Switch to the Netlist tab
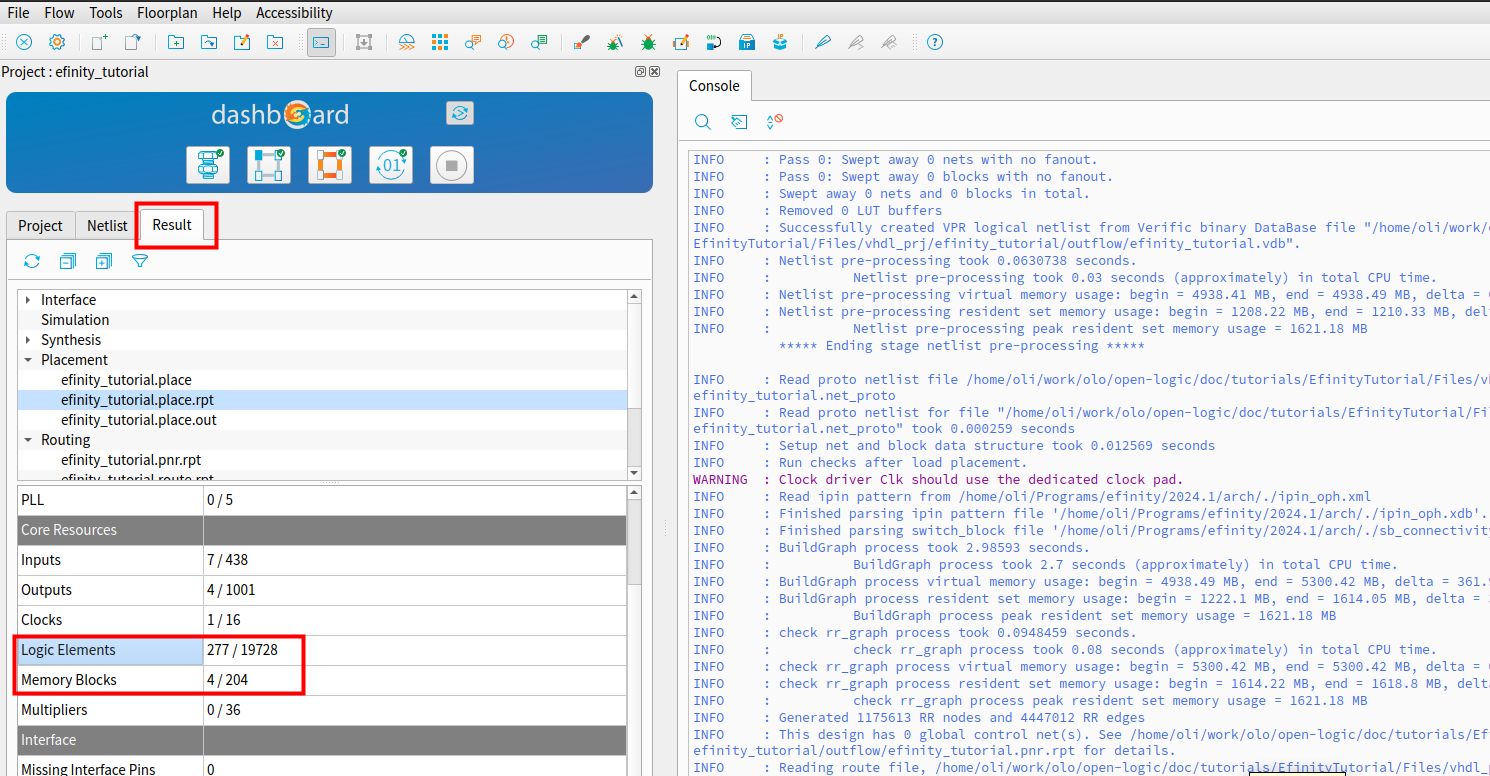This screenshot has width=1490, height=776. click(107, 226)
